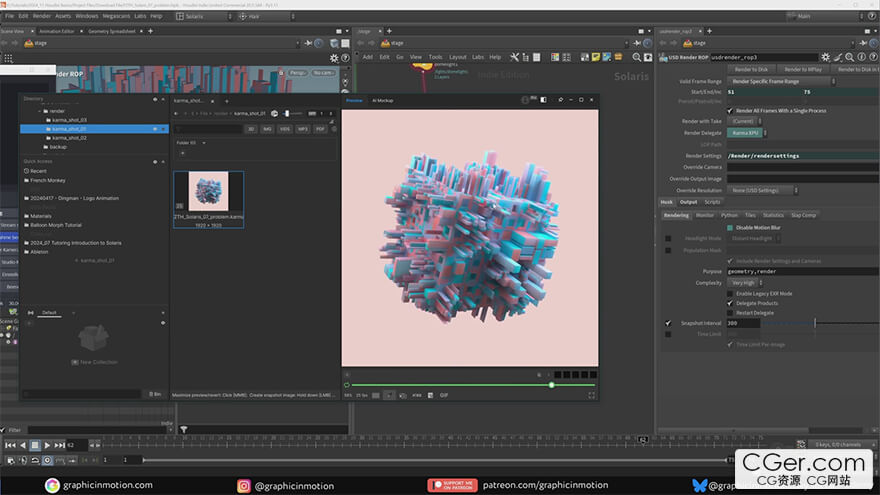Enable the Disable Motion Blur checkbox
Screen dimensions: 880x495
pyautogui.click(x=732, y=227)
